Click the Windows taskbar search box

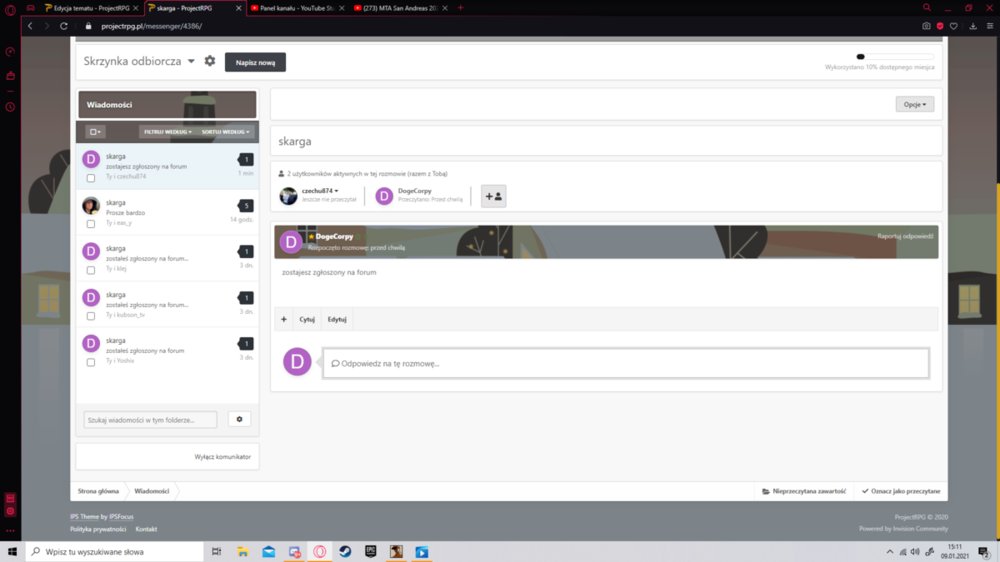pyautogui.click(x=115, y=552)
